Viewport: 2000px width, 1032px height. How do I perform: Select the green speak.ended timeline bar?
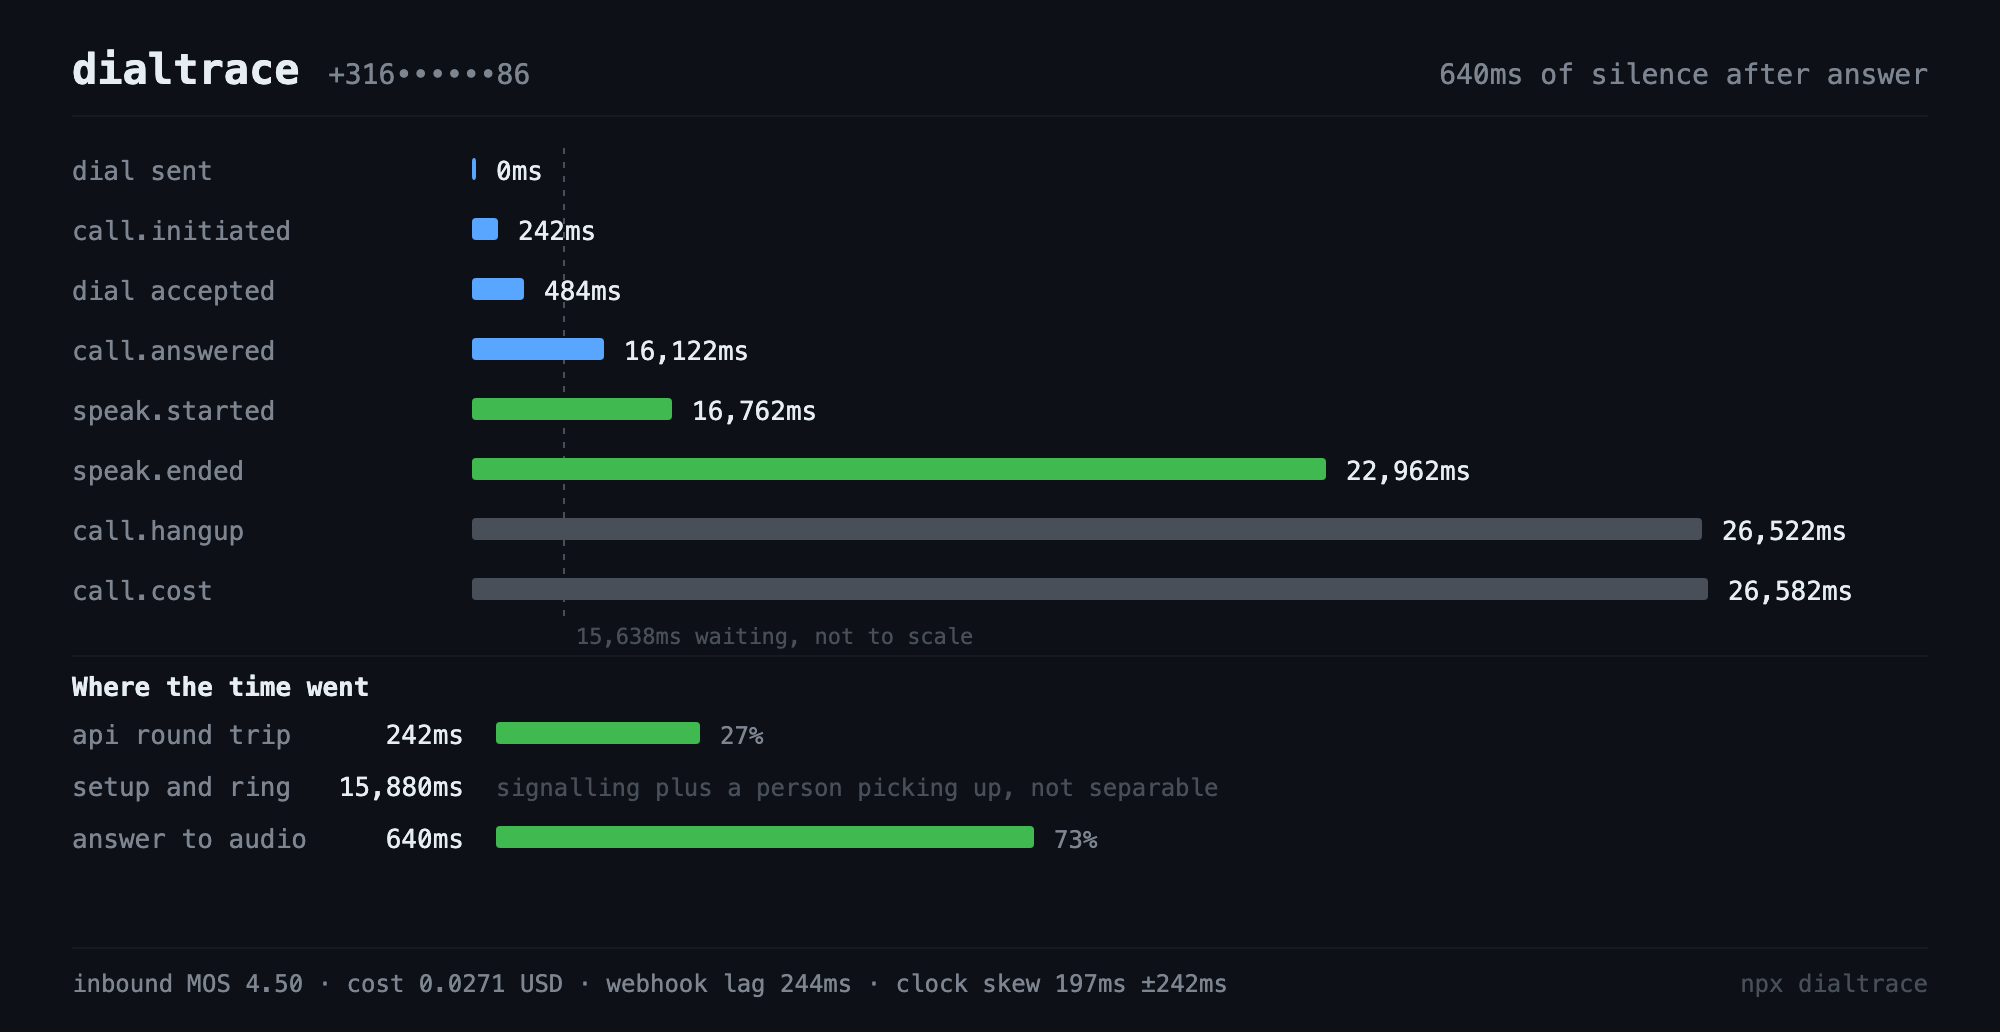tap(899, 469)
